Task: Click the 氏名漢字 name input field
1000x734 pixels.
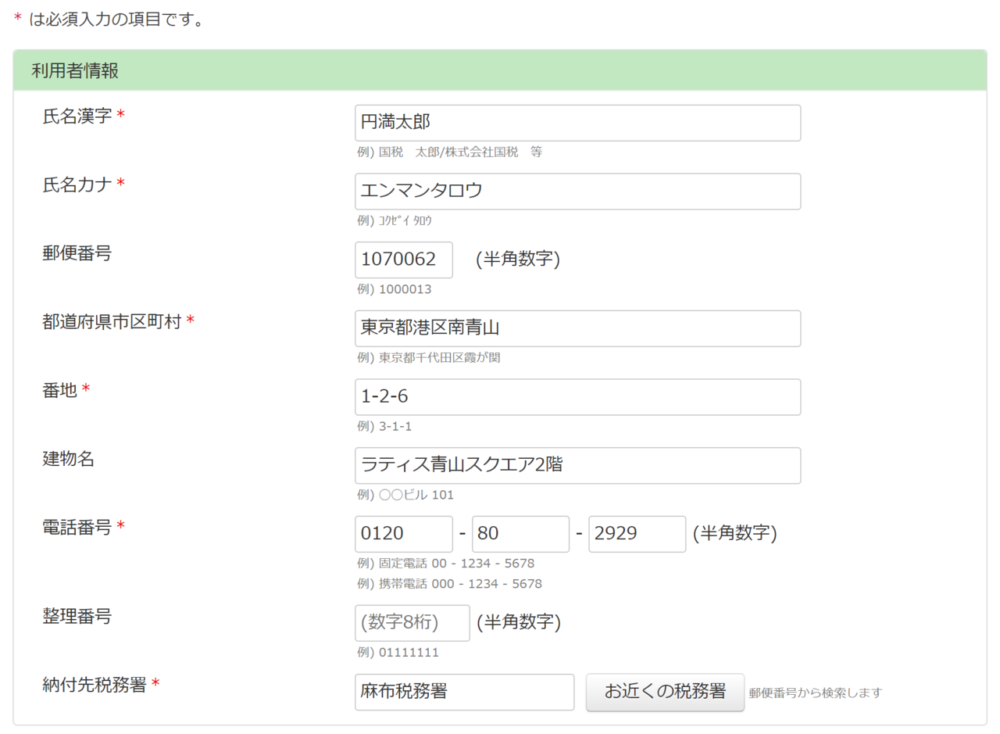Action: click(x=577, y=123)
